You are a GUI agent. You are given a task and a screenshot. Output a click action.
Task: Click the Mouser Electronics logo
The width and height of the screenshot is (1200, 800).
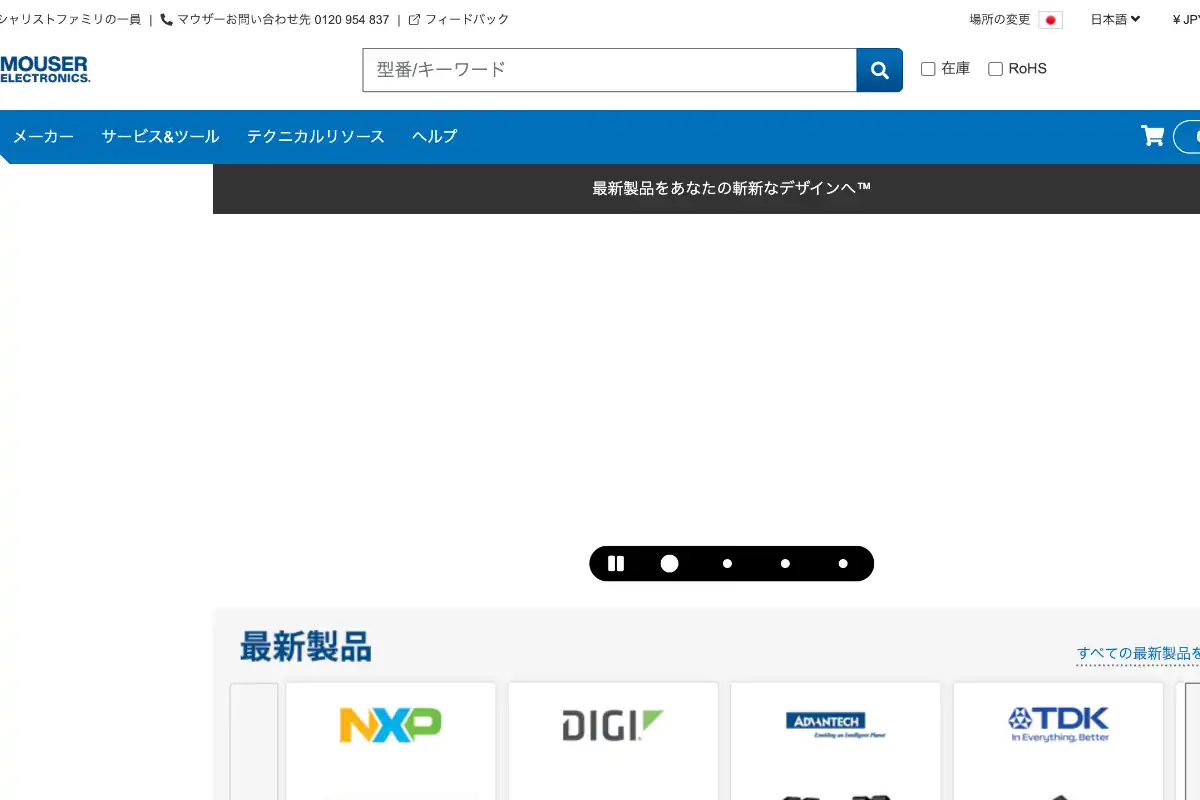pos(45,68)
